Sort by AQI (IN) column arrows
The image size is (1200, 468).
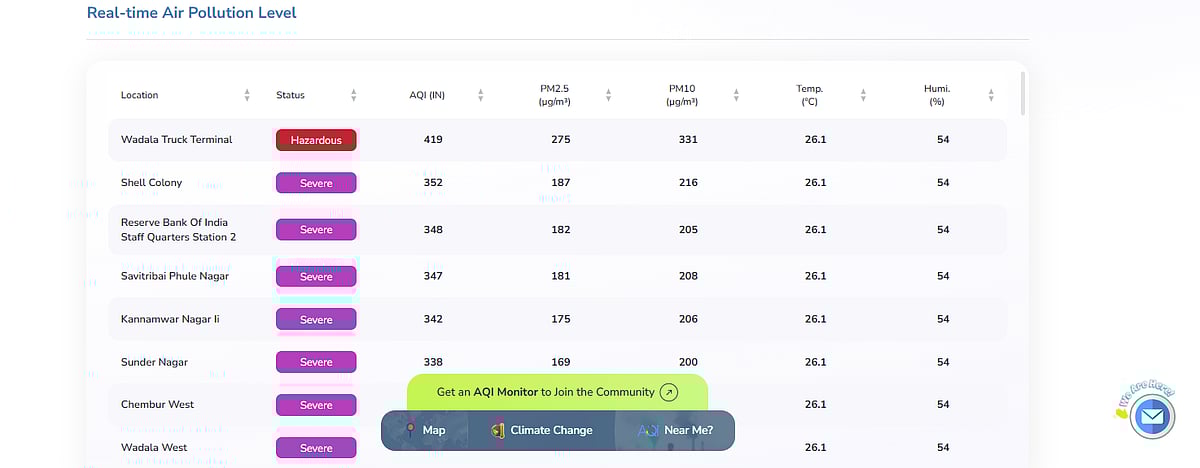pos(481,95)
